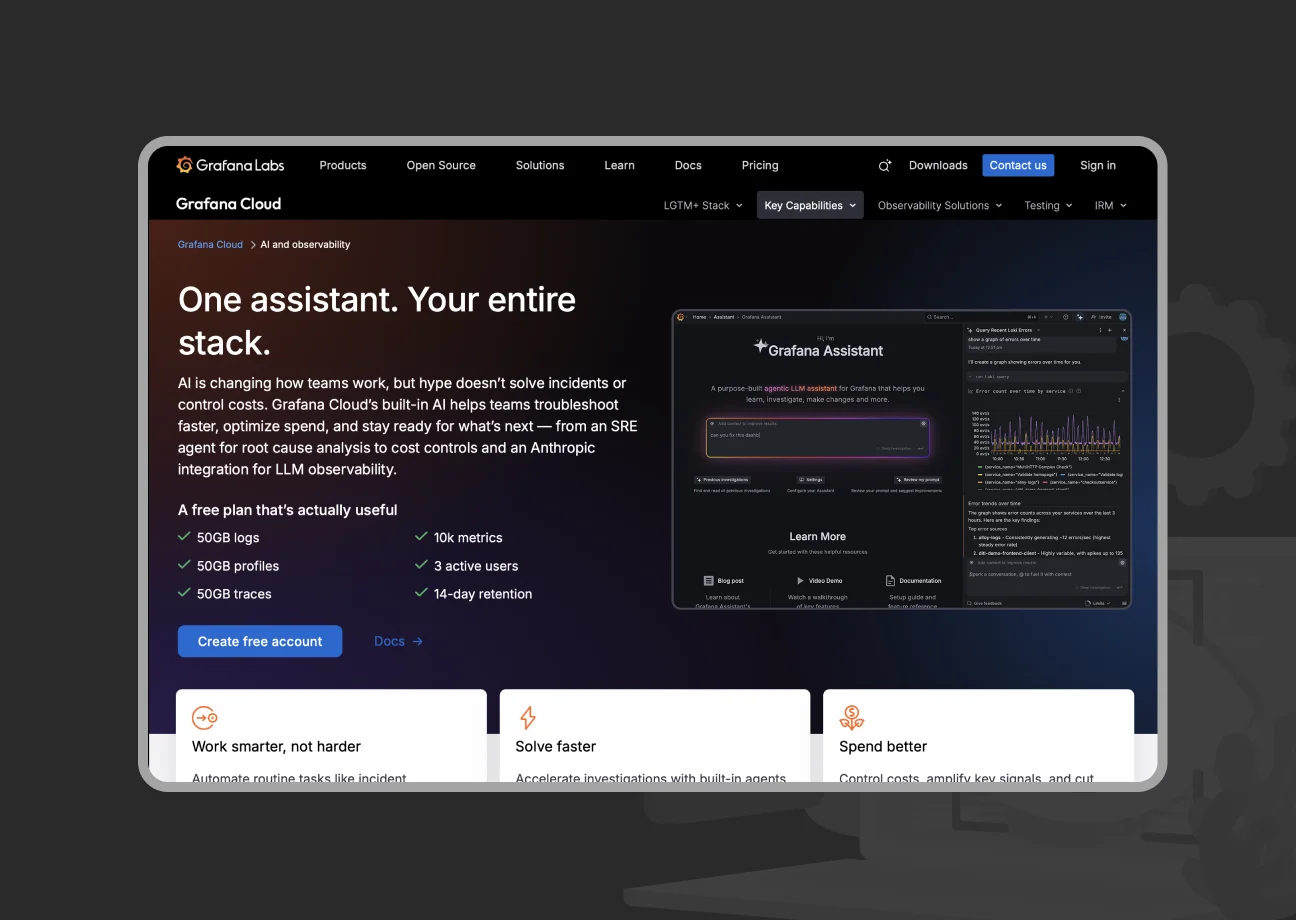The image size is (1296, 920).
Task: Click the Blog post icon in hero screenshot
Action: 708,580
